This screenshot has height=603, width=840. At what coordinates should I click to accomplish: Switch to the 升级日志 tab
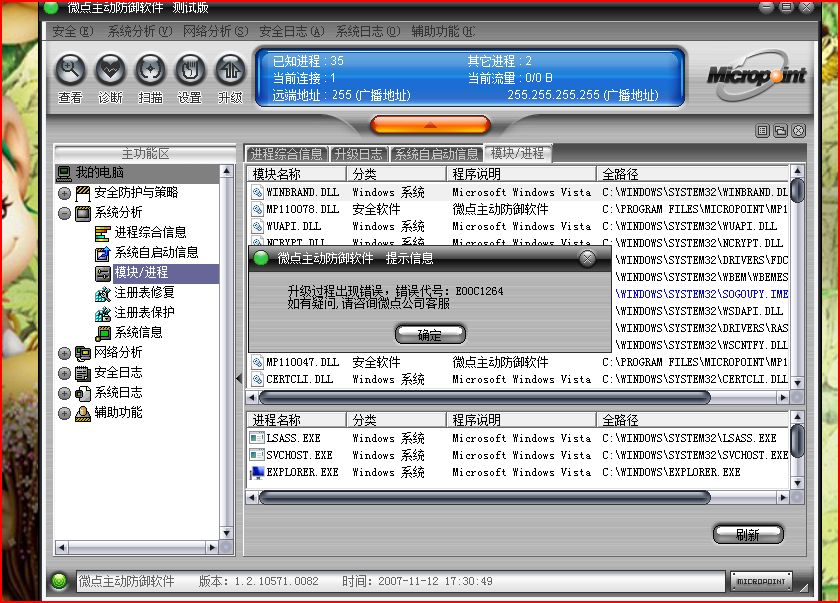tap(359, 154)
